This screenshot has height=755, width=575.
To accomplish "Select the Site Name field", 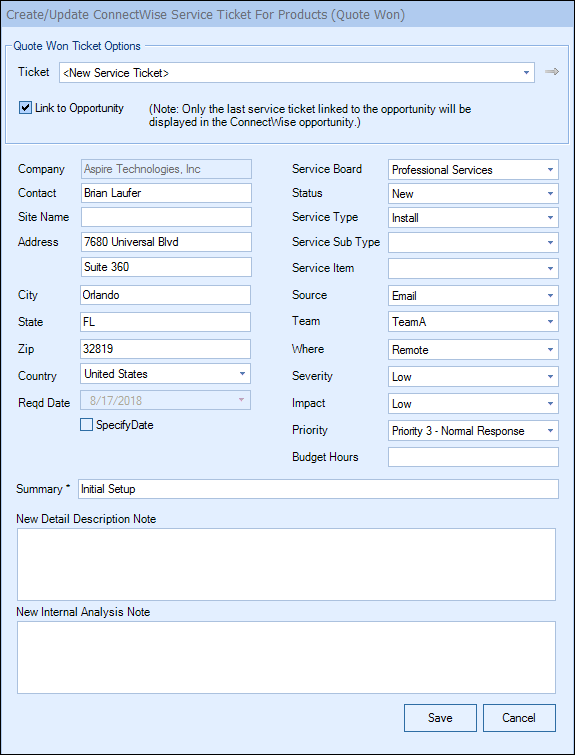I will 166,217.
